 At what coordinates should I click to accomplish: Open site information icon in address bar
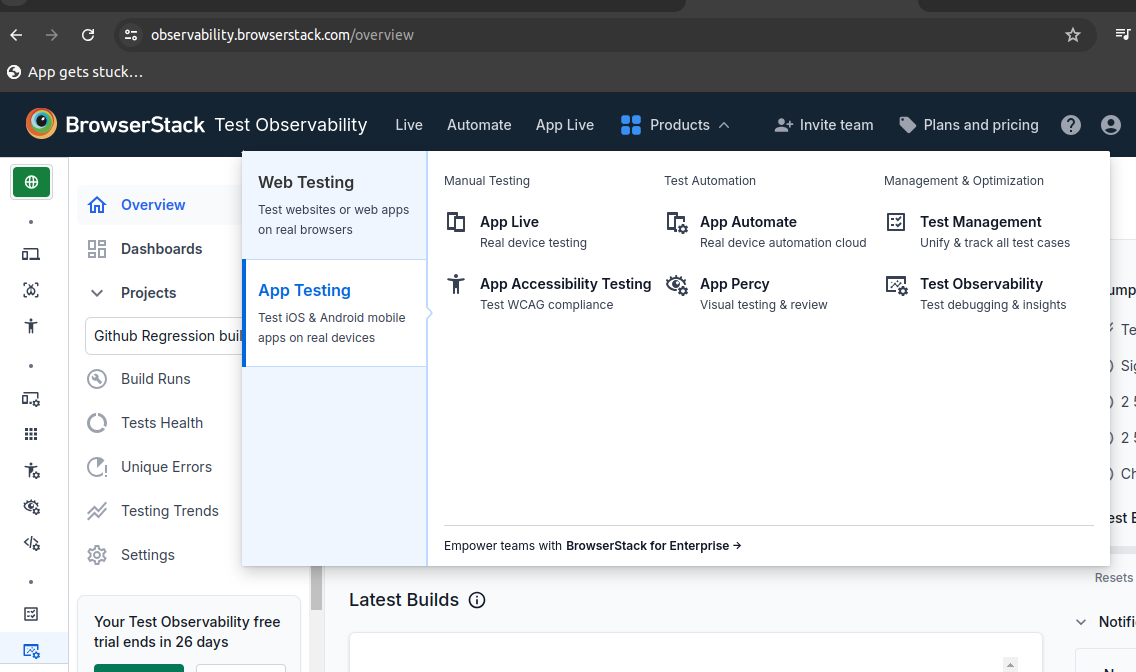(x=131, y=35)
